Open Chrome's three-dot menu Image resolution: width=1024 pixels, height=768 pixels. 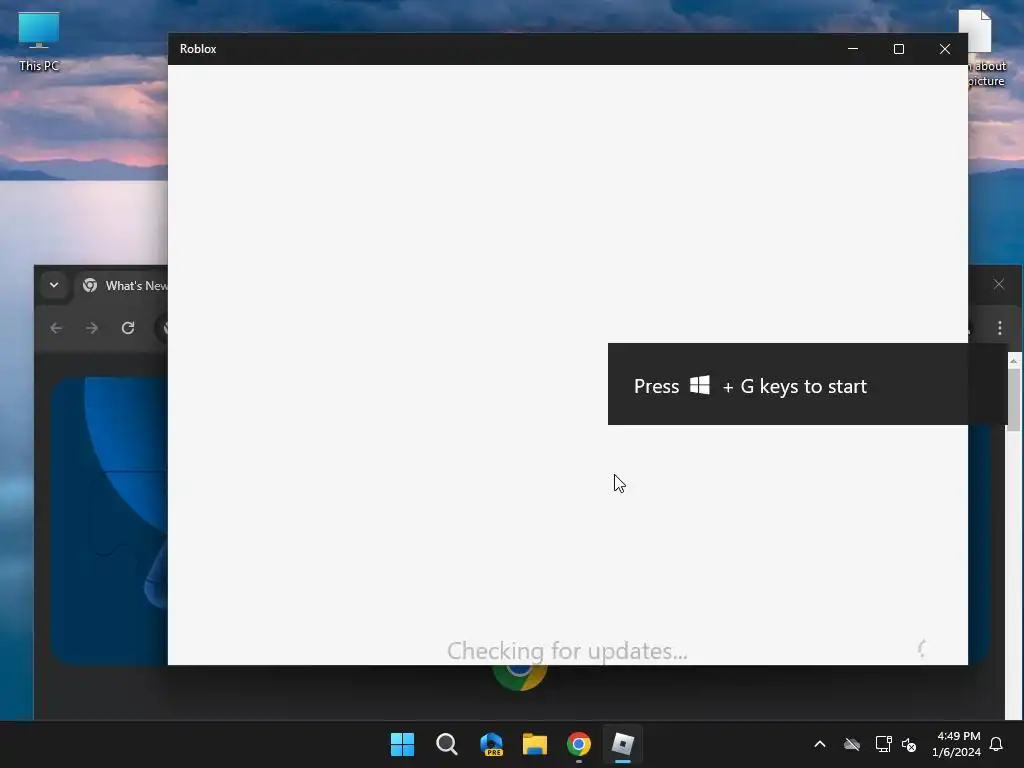(1000, 328)
